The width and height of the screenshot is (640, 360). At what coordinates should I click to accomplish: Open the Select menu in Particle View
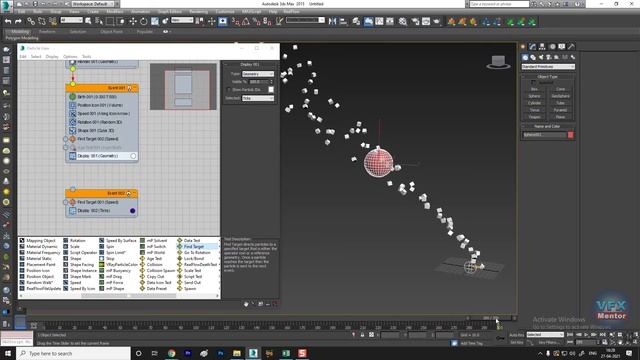coord(36,57)
